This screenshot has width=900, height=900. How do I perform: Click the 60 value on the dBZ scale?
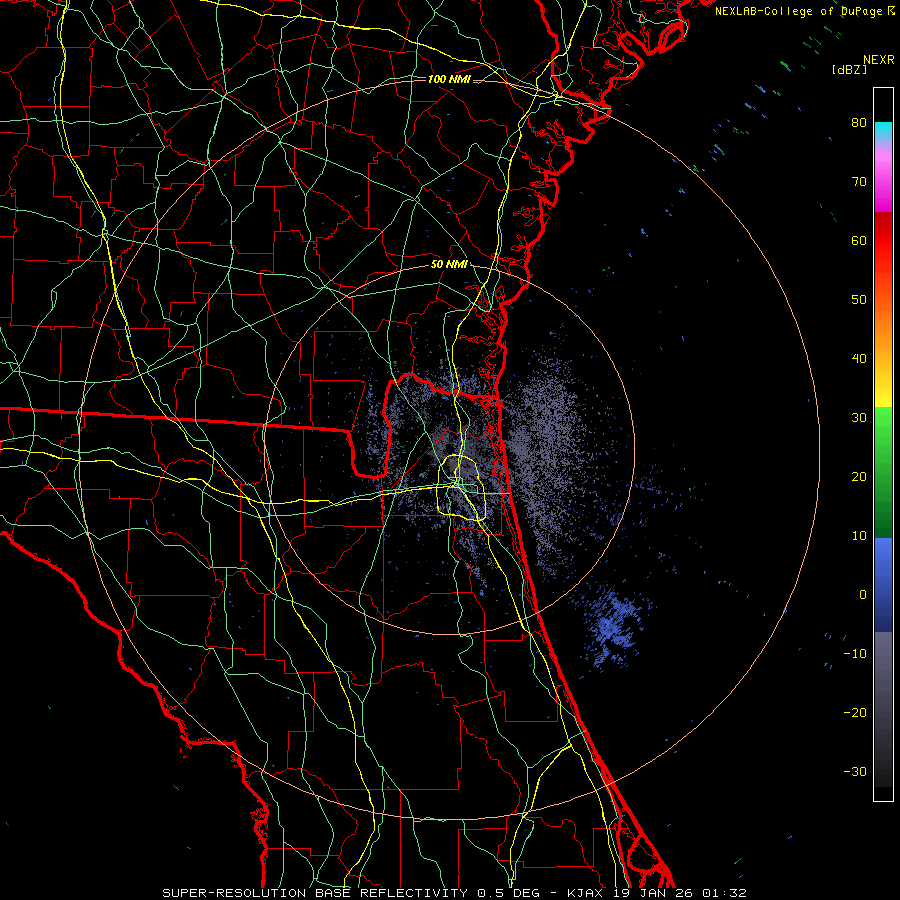859,240
